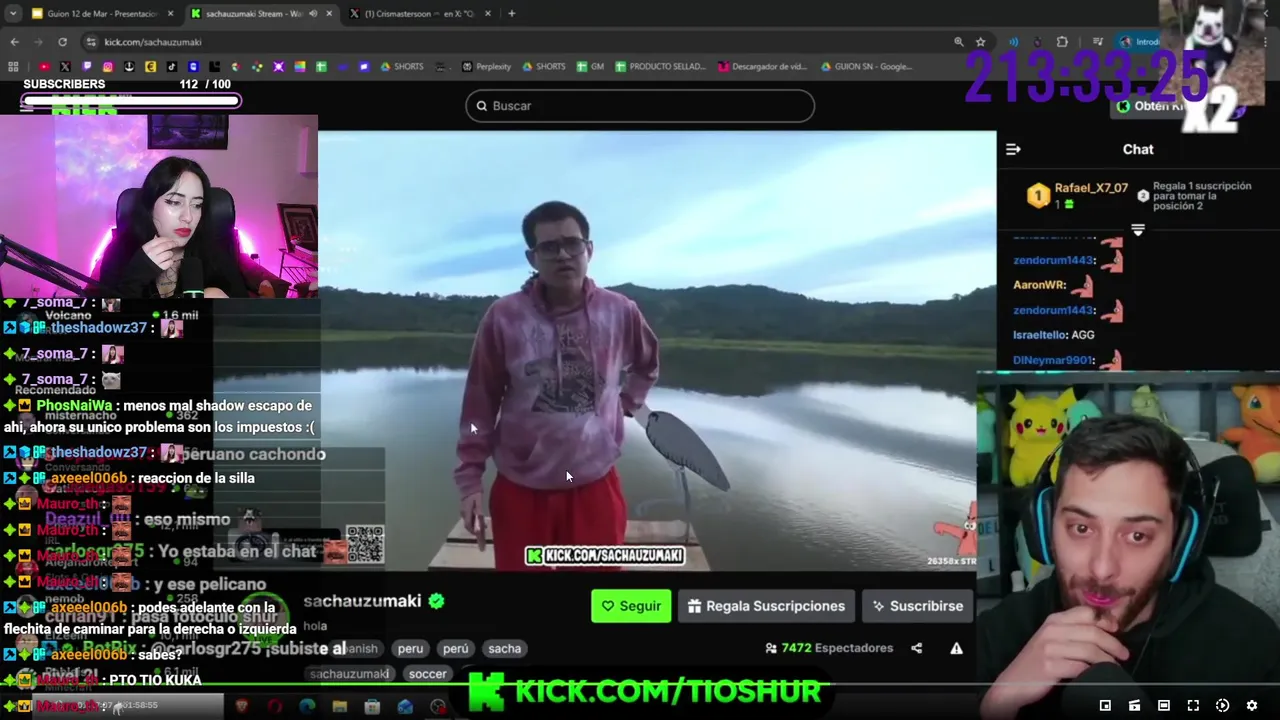The width and height of the screenshot is (1280, 720).
Task: Toggle theater mode on player
Action: 1163,706
